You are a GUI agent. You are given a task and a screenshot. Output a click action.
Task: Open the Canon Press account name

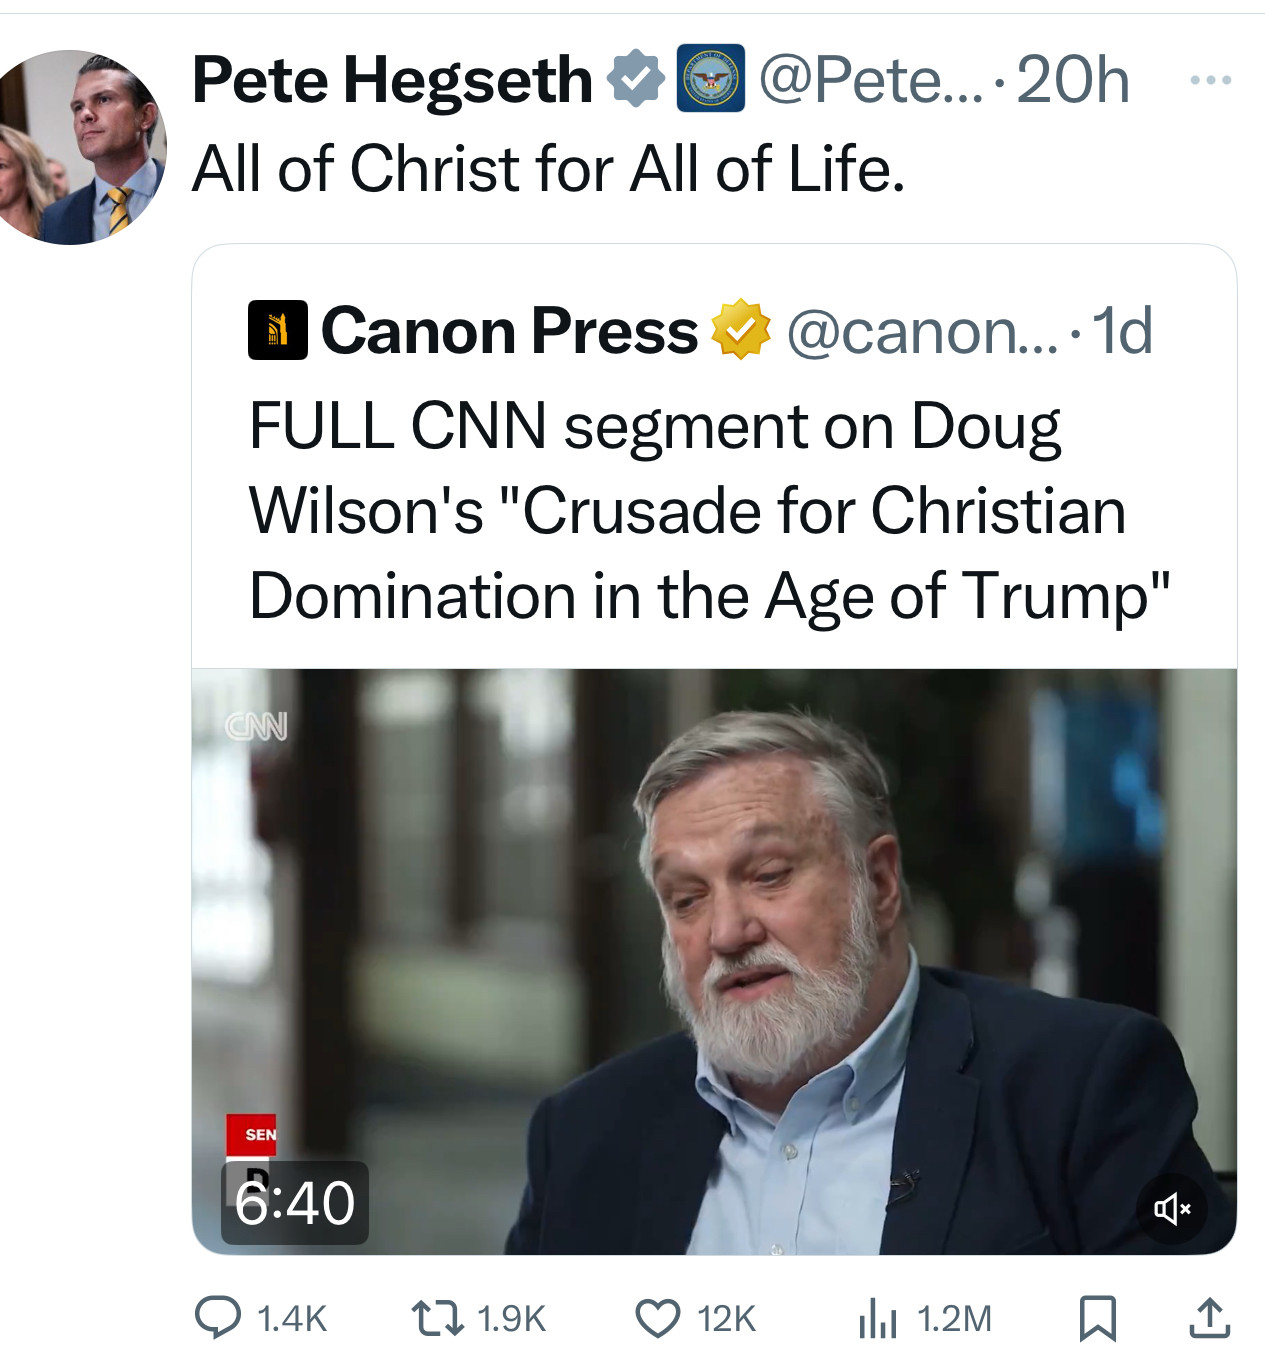click(x=510, y=330)
